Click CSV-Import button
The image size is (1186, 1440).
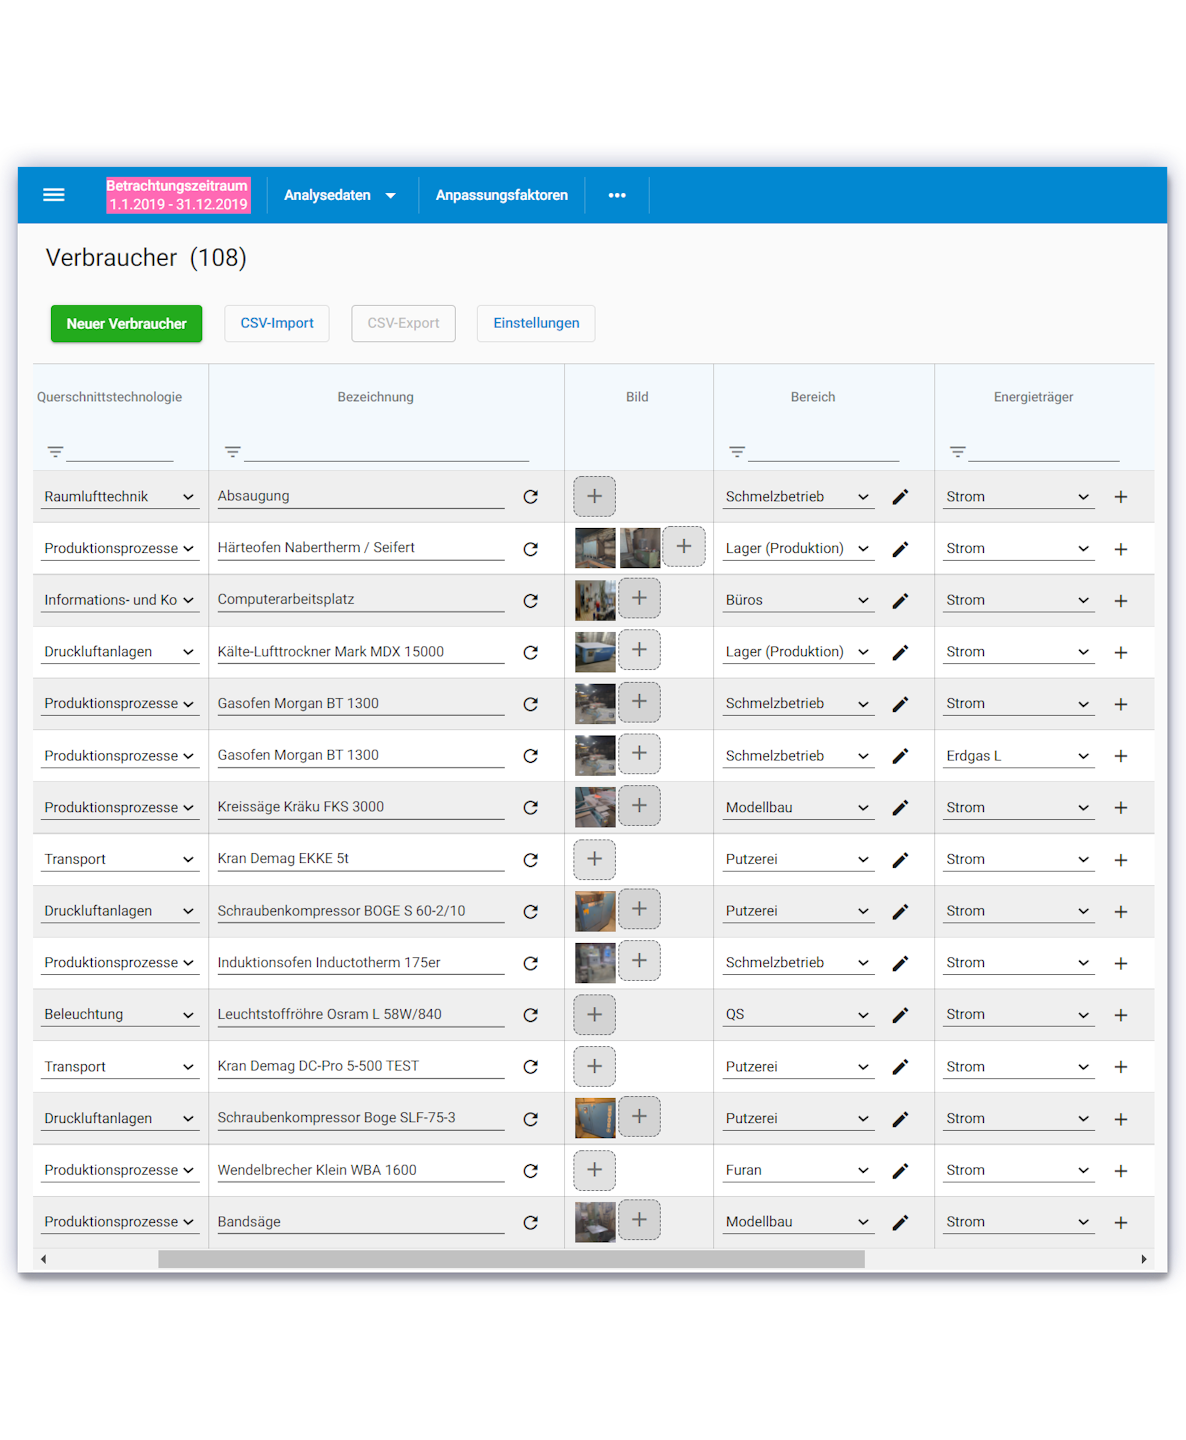click(277, 323)
